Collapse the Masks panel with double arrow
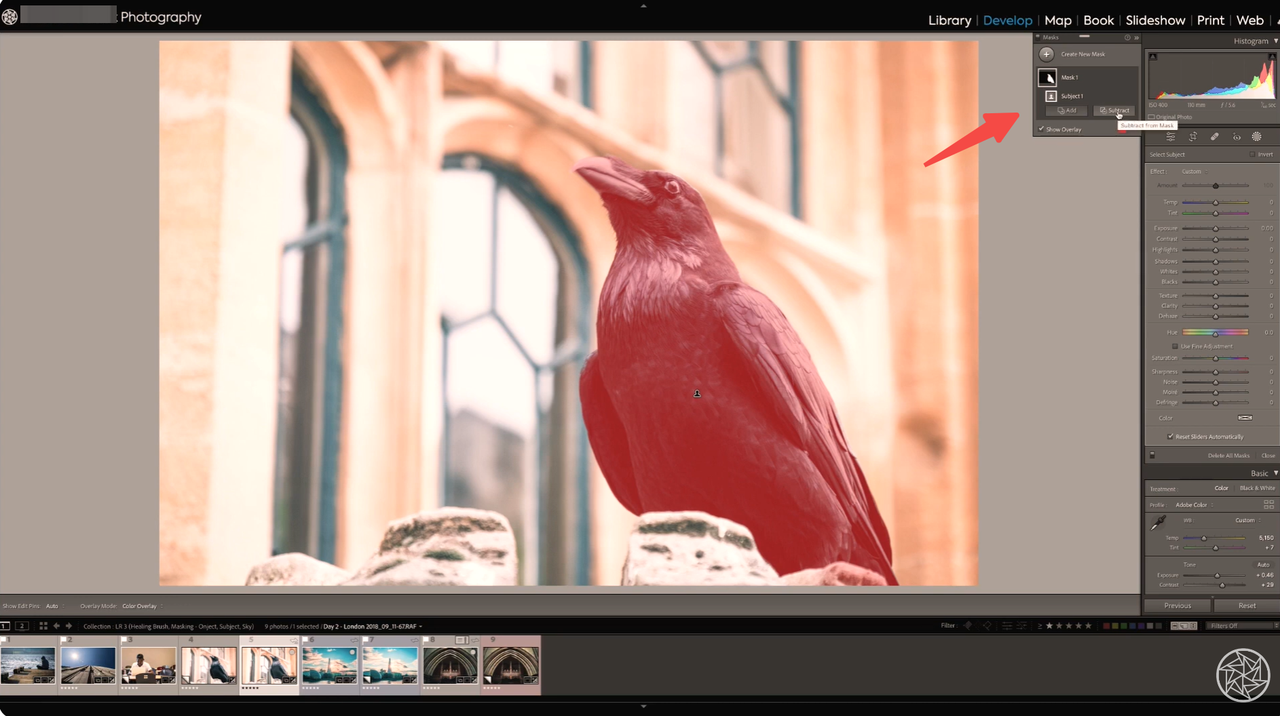The width and height of the screenshot is (1280, 716). click(1136, 38)
